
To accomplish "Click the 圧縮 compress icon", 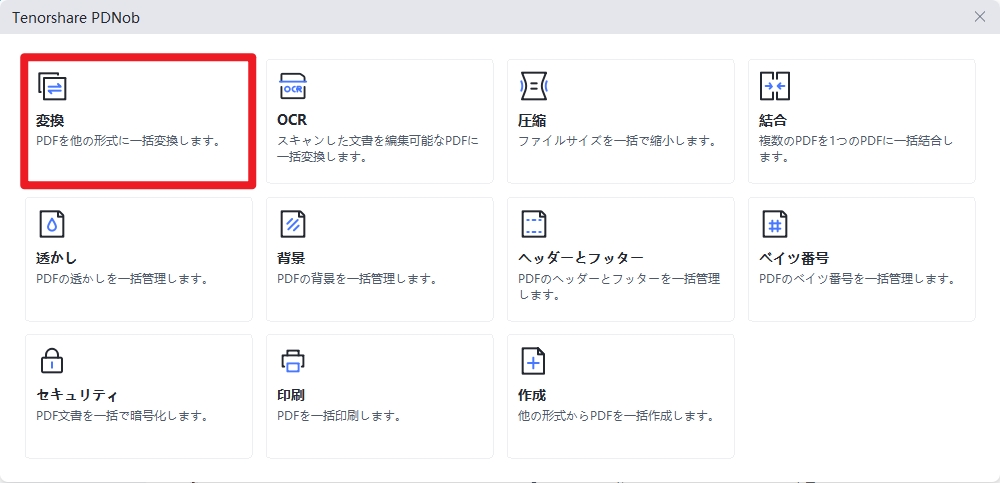I will [x=534, y=86].
